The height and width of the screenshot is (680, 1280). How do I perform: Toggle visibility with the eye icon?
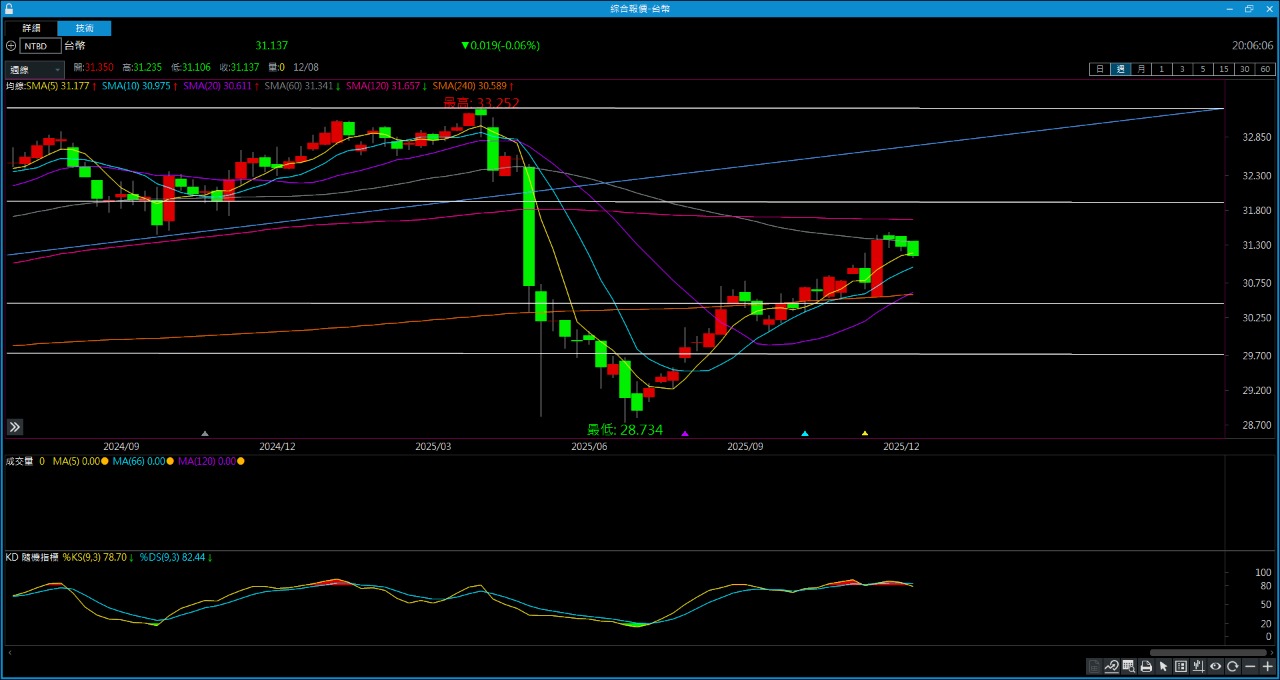1215,666
